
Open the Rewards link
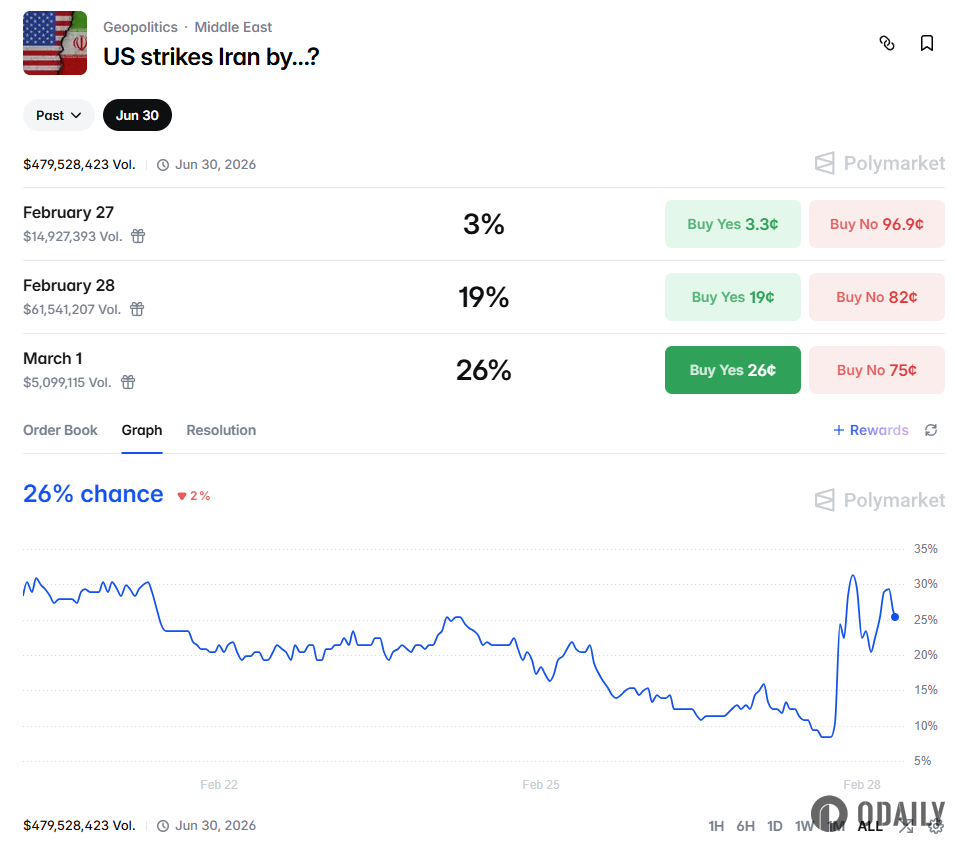[871, 430]
